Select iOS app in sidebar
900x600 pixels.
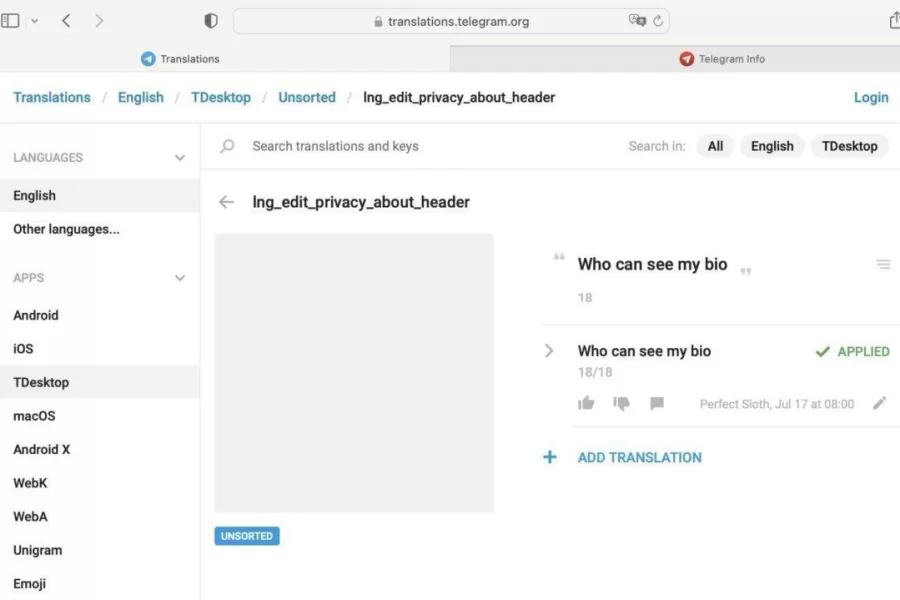(100, 349)
